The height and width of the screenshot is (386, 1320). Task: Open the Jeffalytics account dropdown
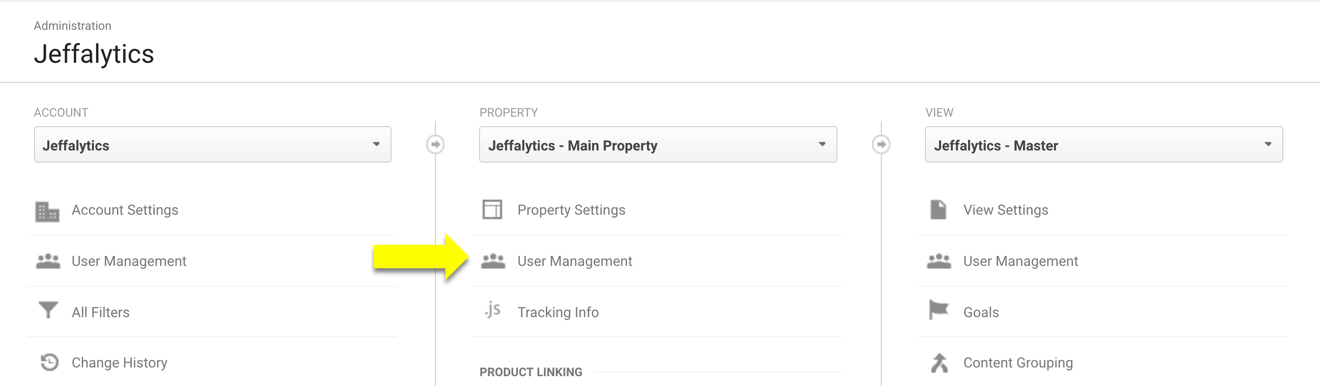[x=212, y=145]
